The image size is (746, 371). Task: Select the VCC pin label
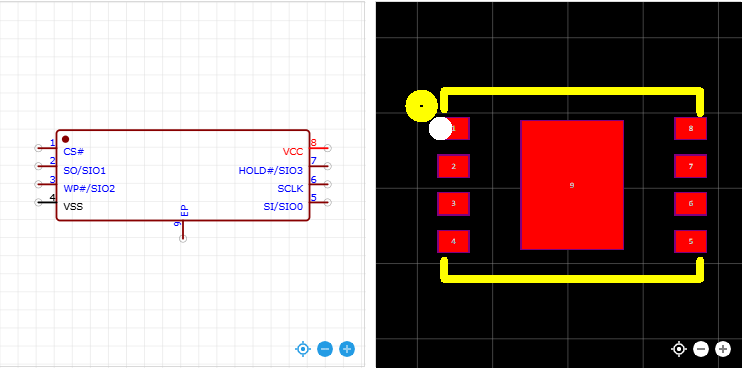[x=293, y=152]
